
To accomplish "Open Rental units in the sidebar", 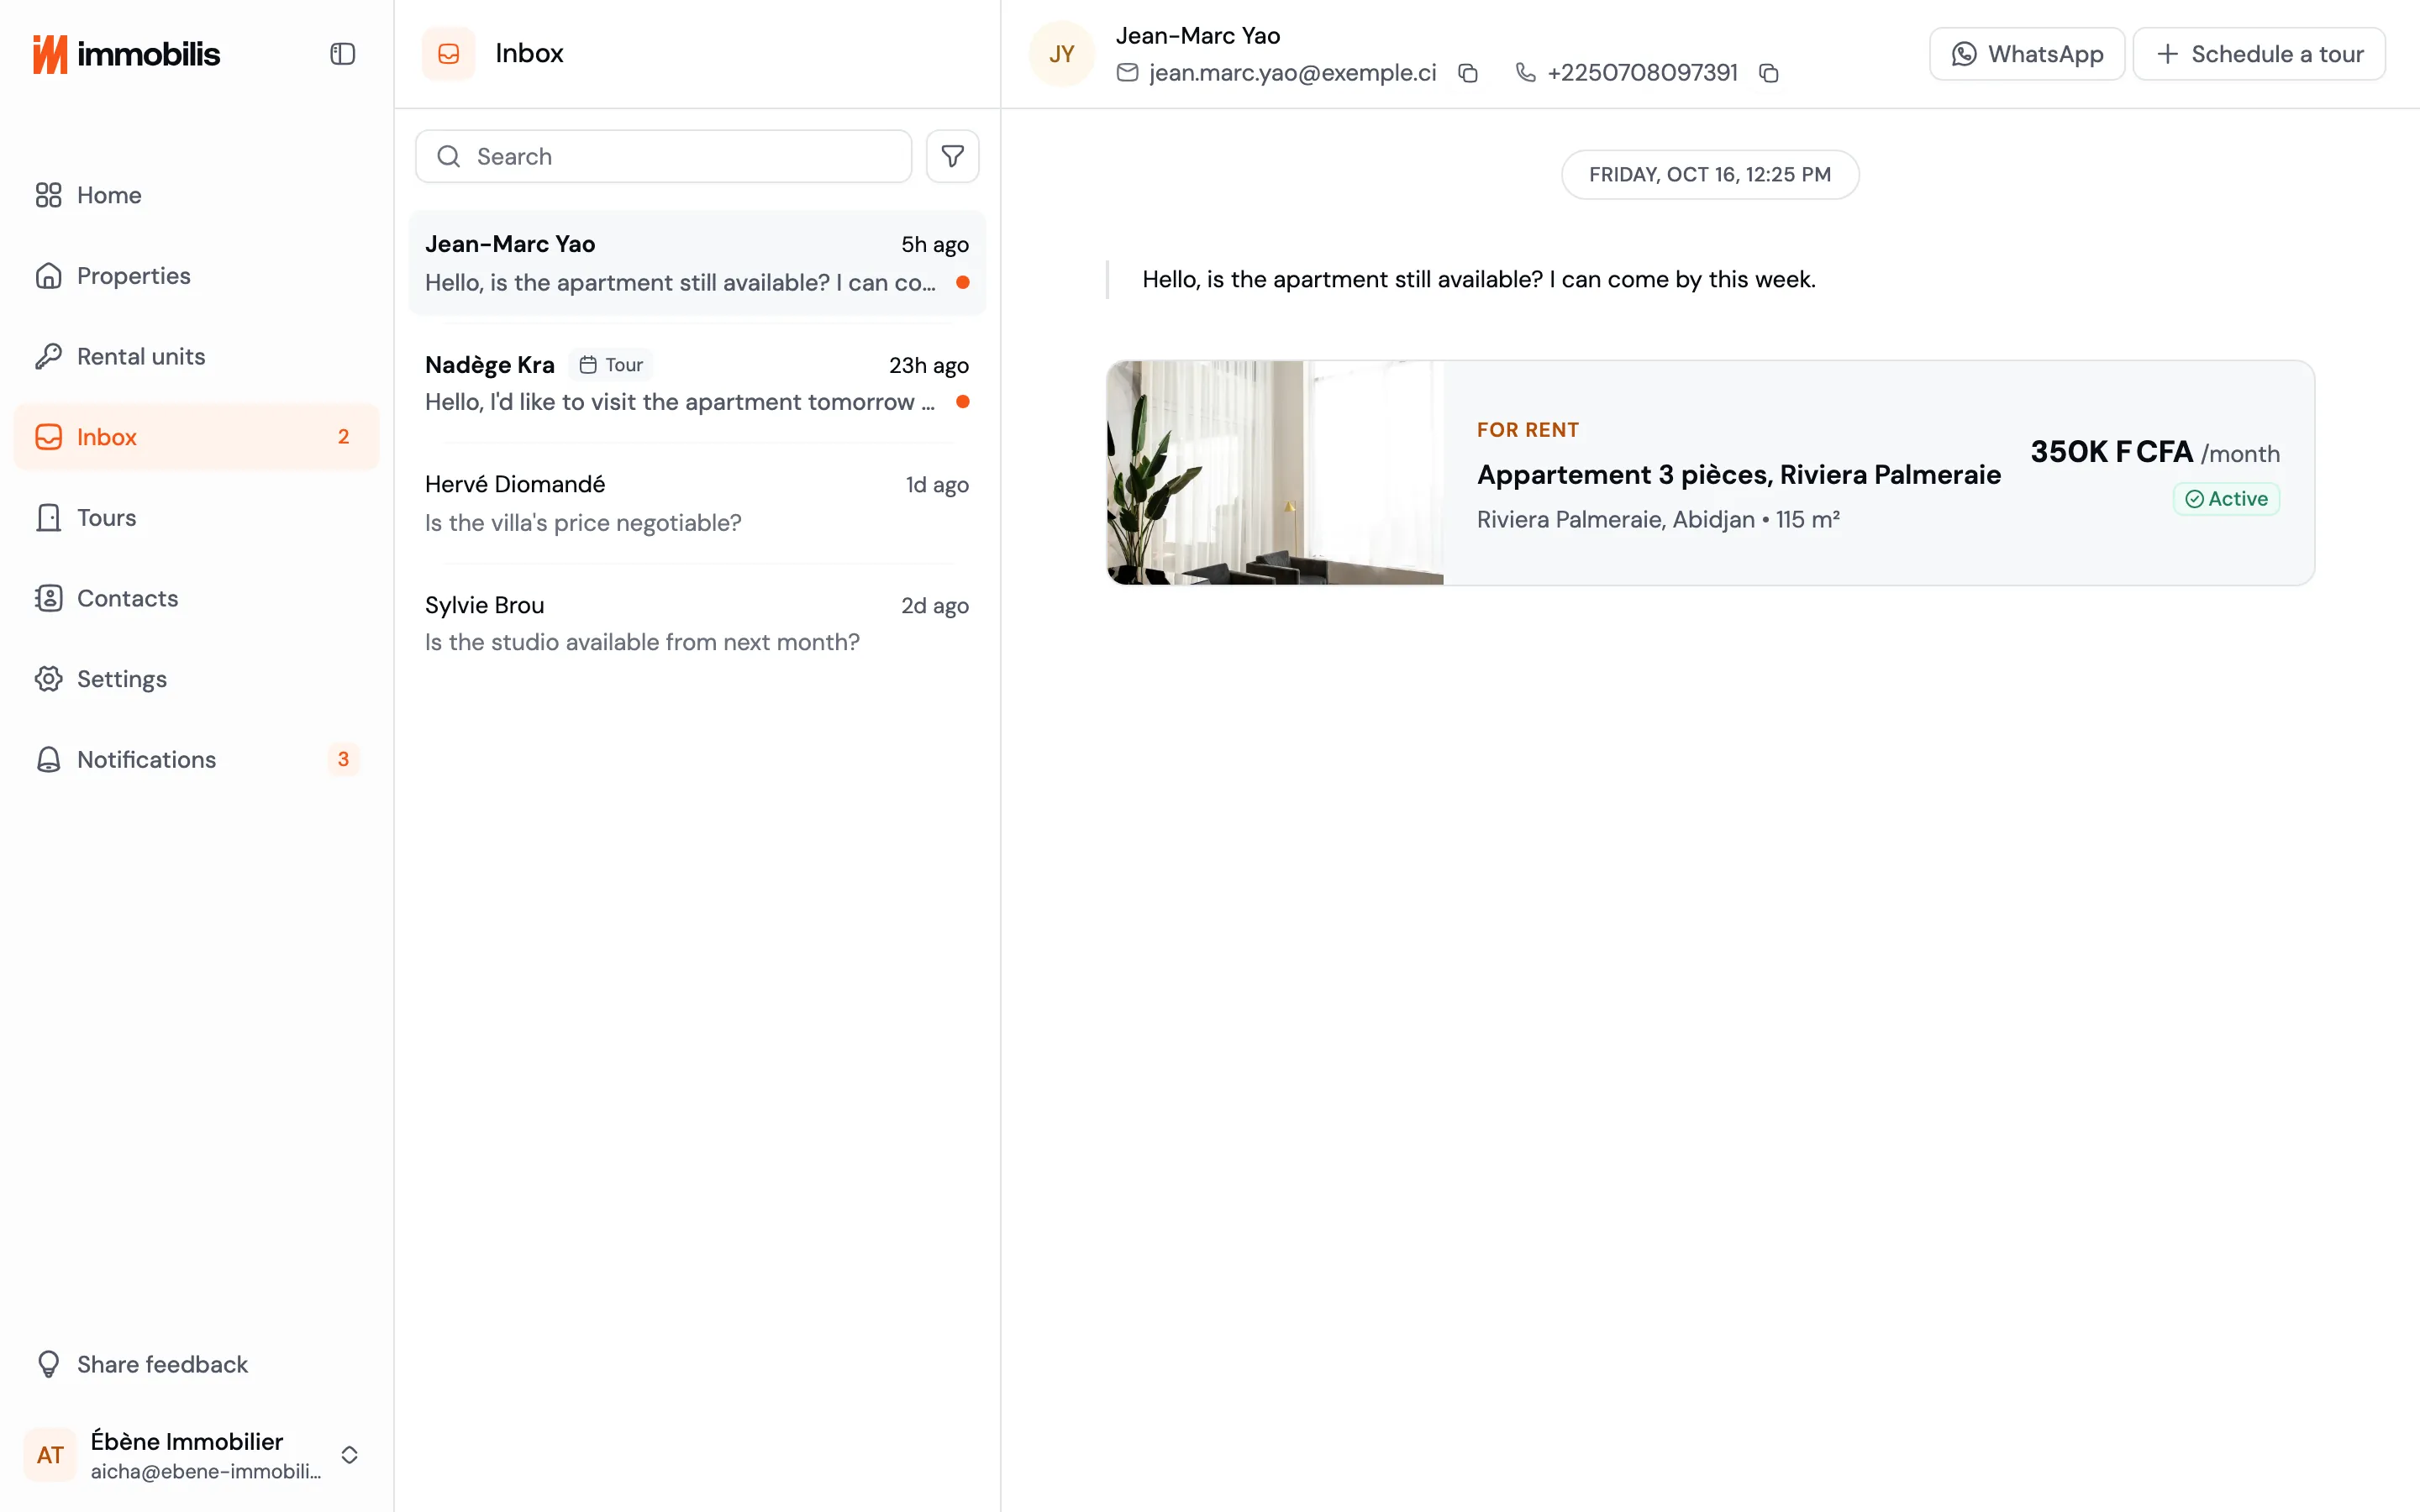I will pos(197,356).
